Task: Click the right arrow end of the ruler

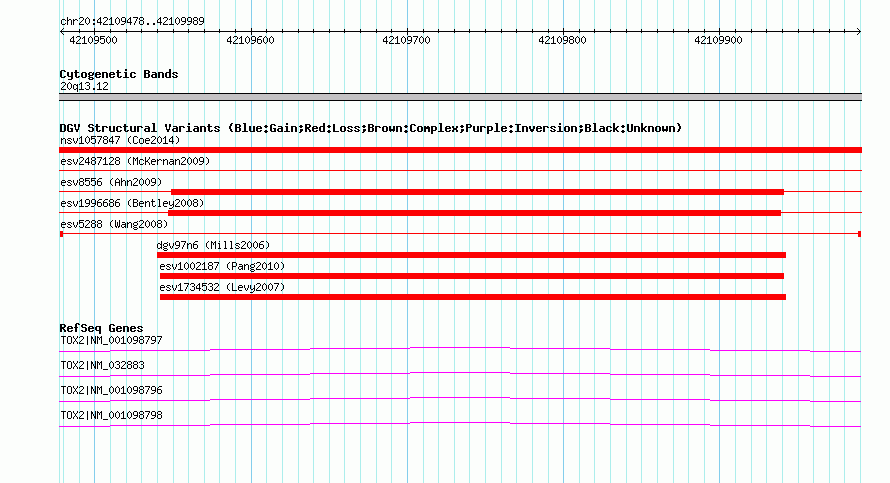Action: click(x=859, y=31)
